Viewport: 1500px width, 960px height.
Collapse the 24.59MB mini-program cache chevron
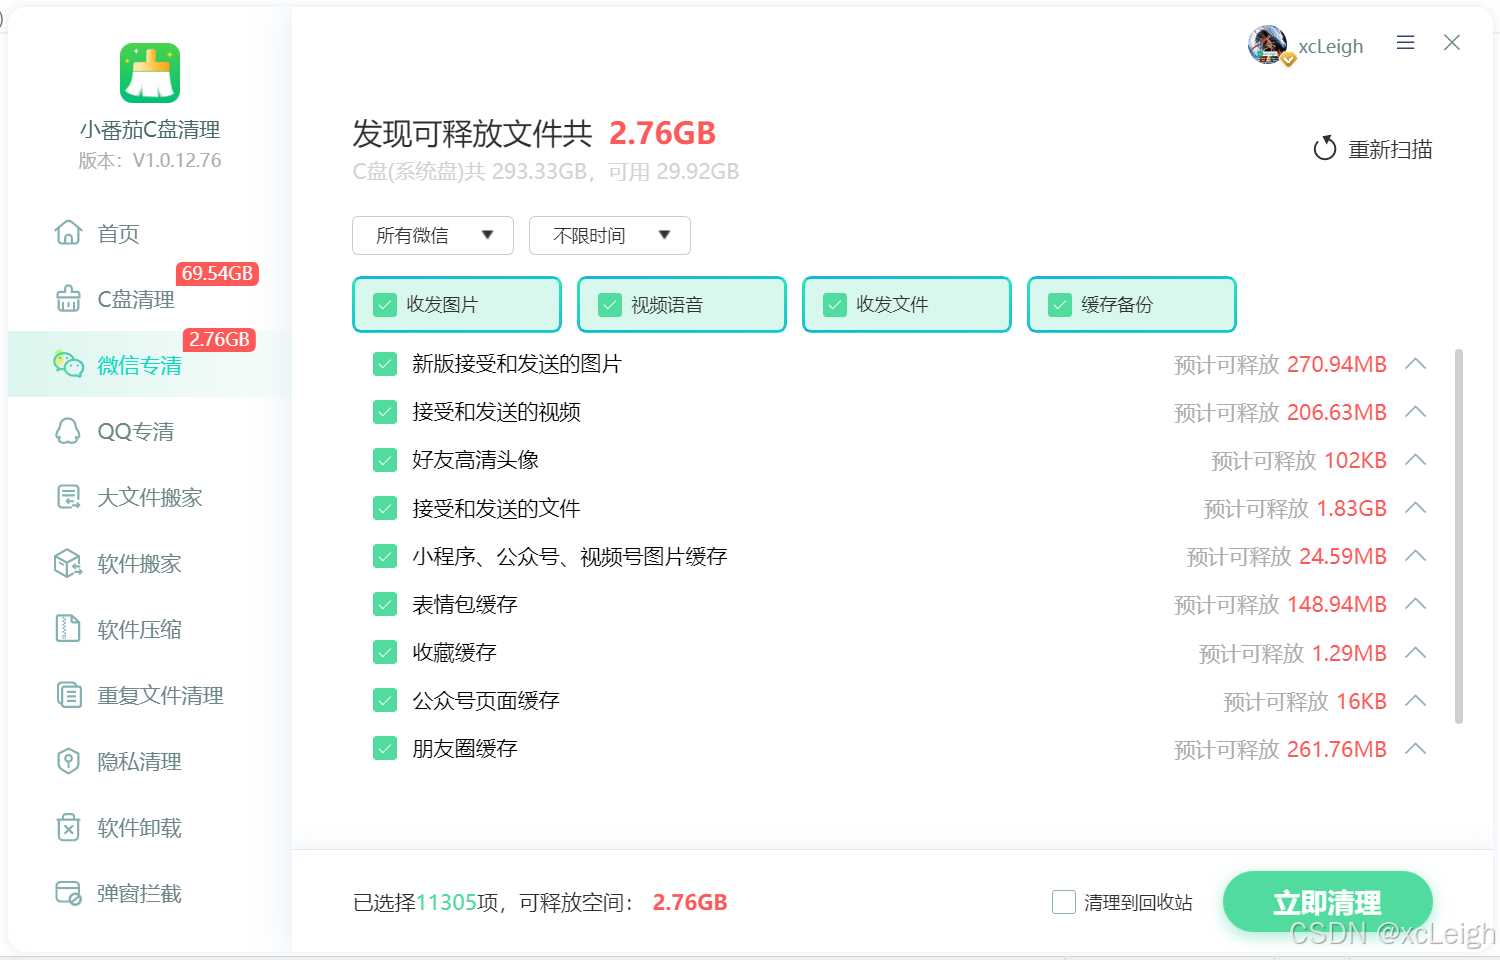1415,556
